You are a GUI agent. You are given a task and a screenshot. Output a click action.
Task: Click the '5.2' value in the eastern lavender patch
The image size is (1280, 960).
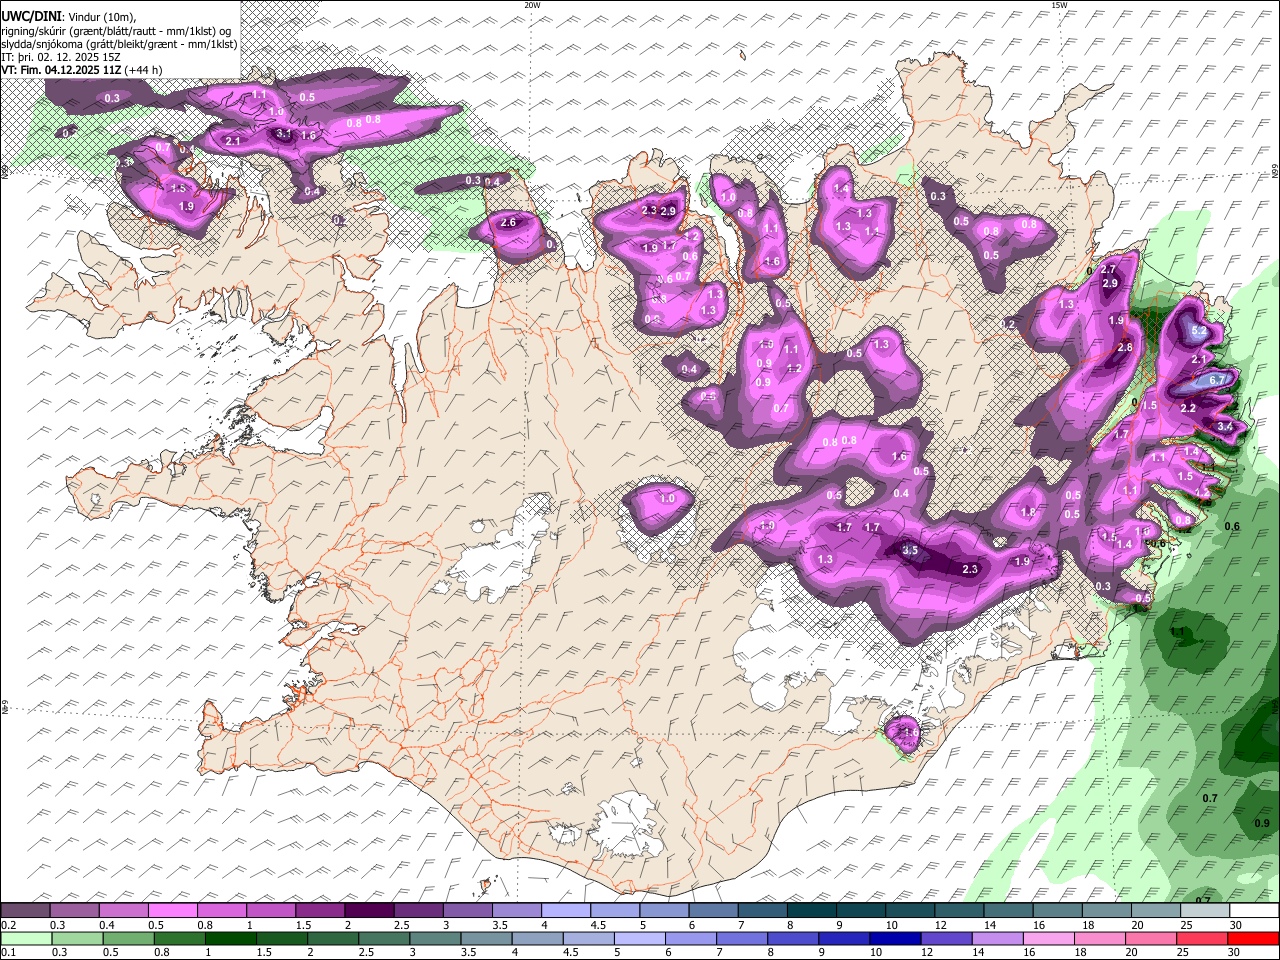(1200, 331)
